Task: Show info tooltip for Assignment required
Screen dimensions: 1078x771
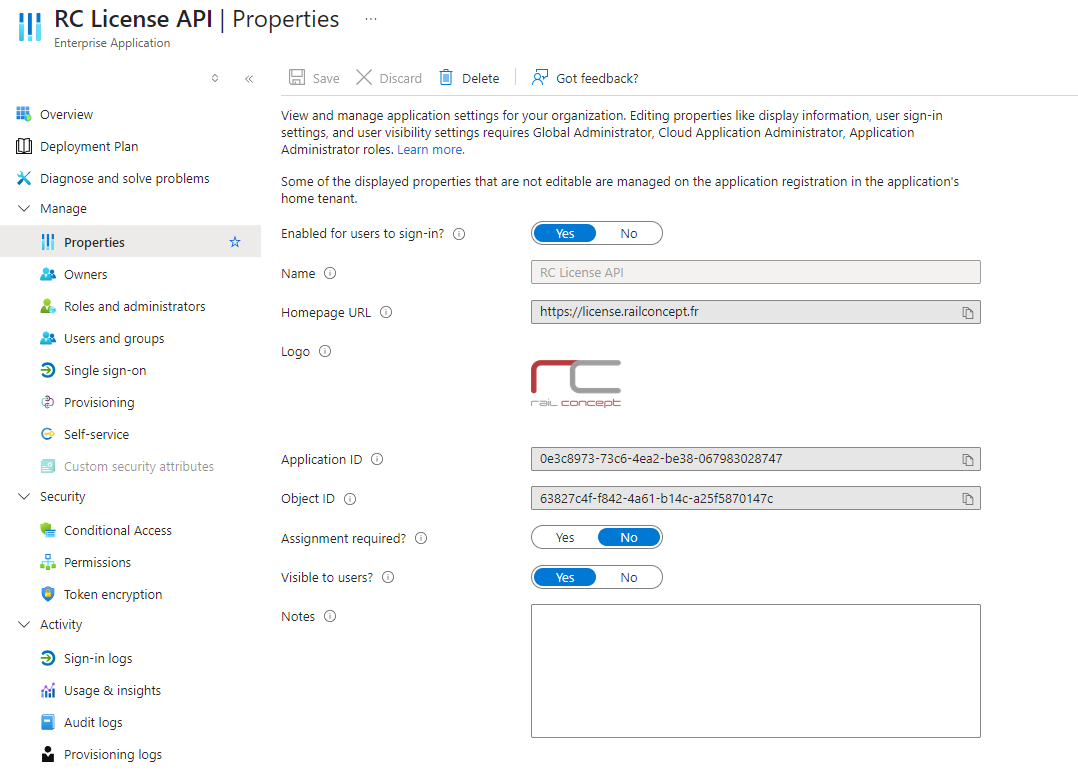Action: 421,538
